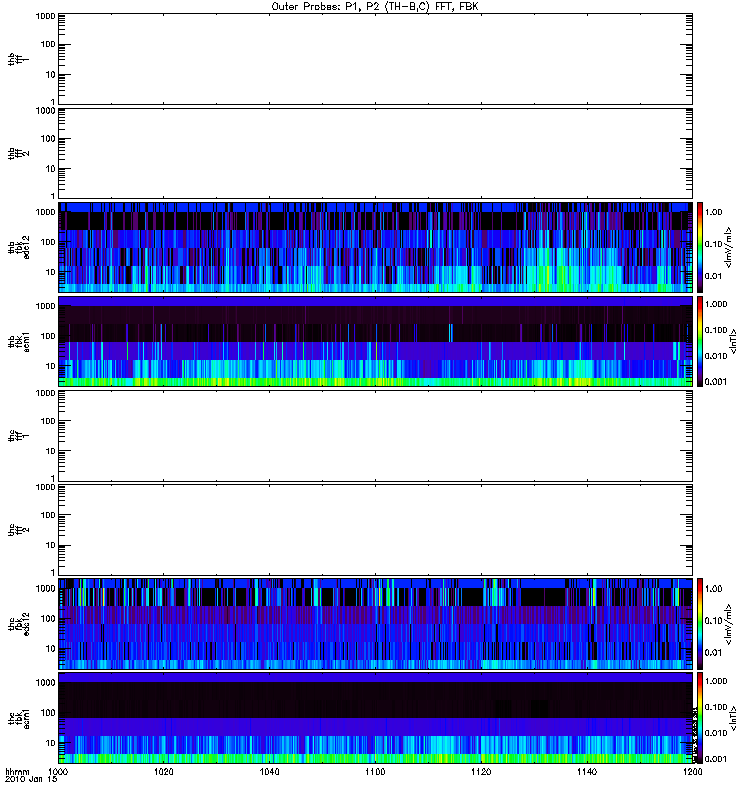Screen dimensions: 750x800
Task: Click the "1020" time tick label
Action: tap(164, 772)
